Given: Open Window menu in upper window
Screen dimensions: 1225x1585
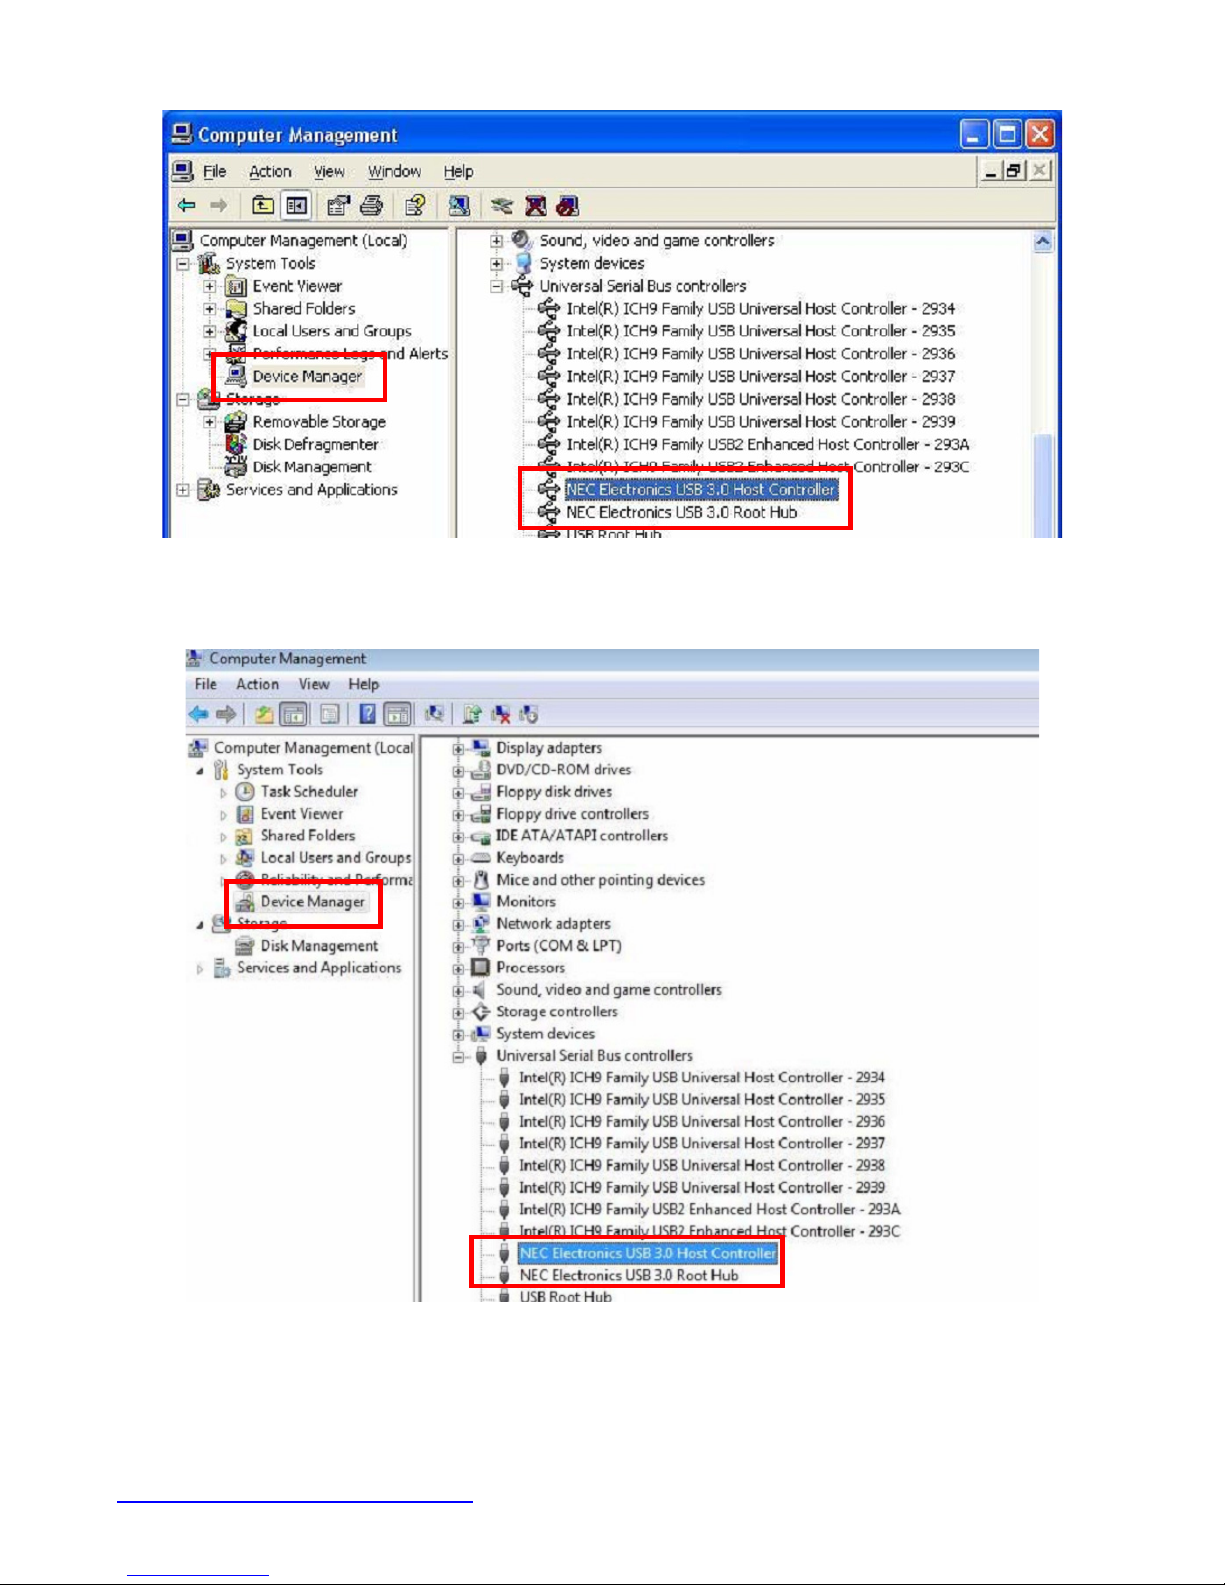Looking at the screenshot, I should coord(394,172).
